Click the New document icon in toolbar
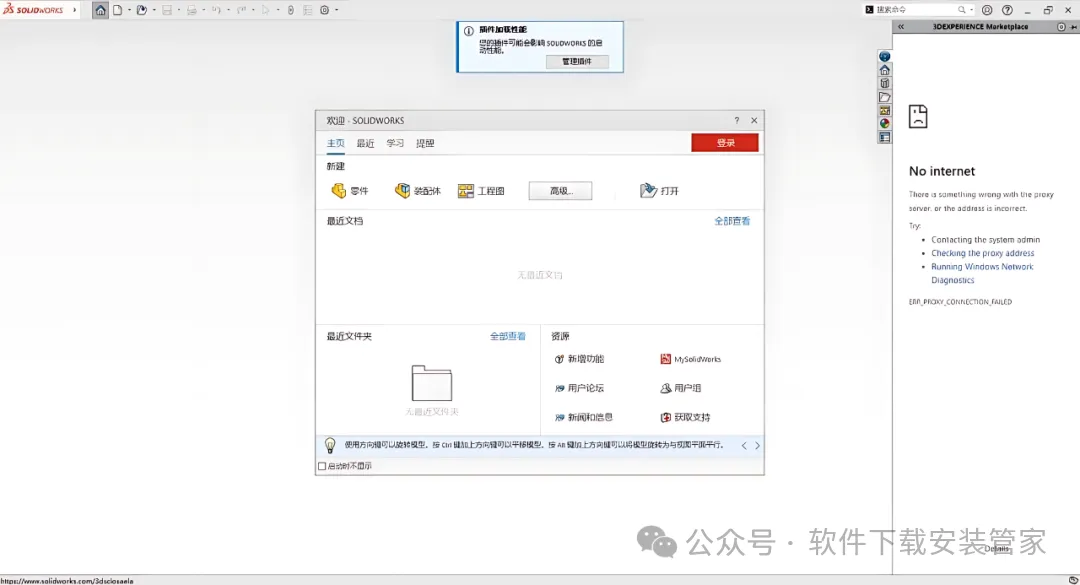 (118, 10)
